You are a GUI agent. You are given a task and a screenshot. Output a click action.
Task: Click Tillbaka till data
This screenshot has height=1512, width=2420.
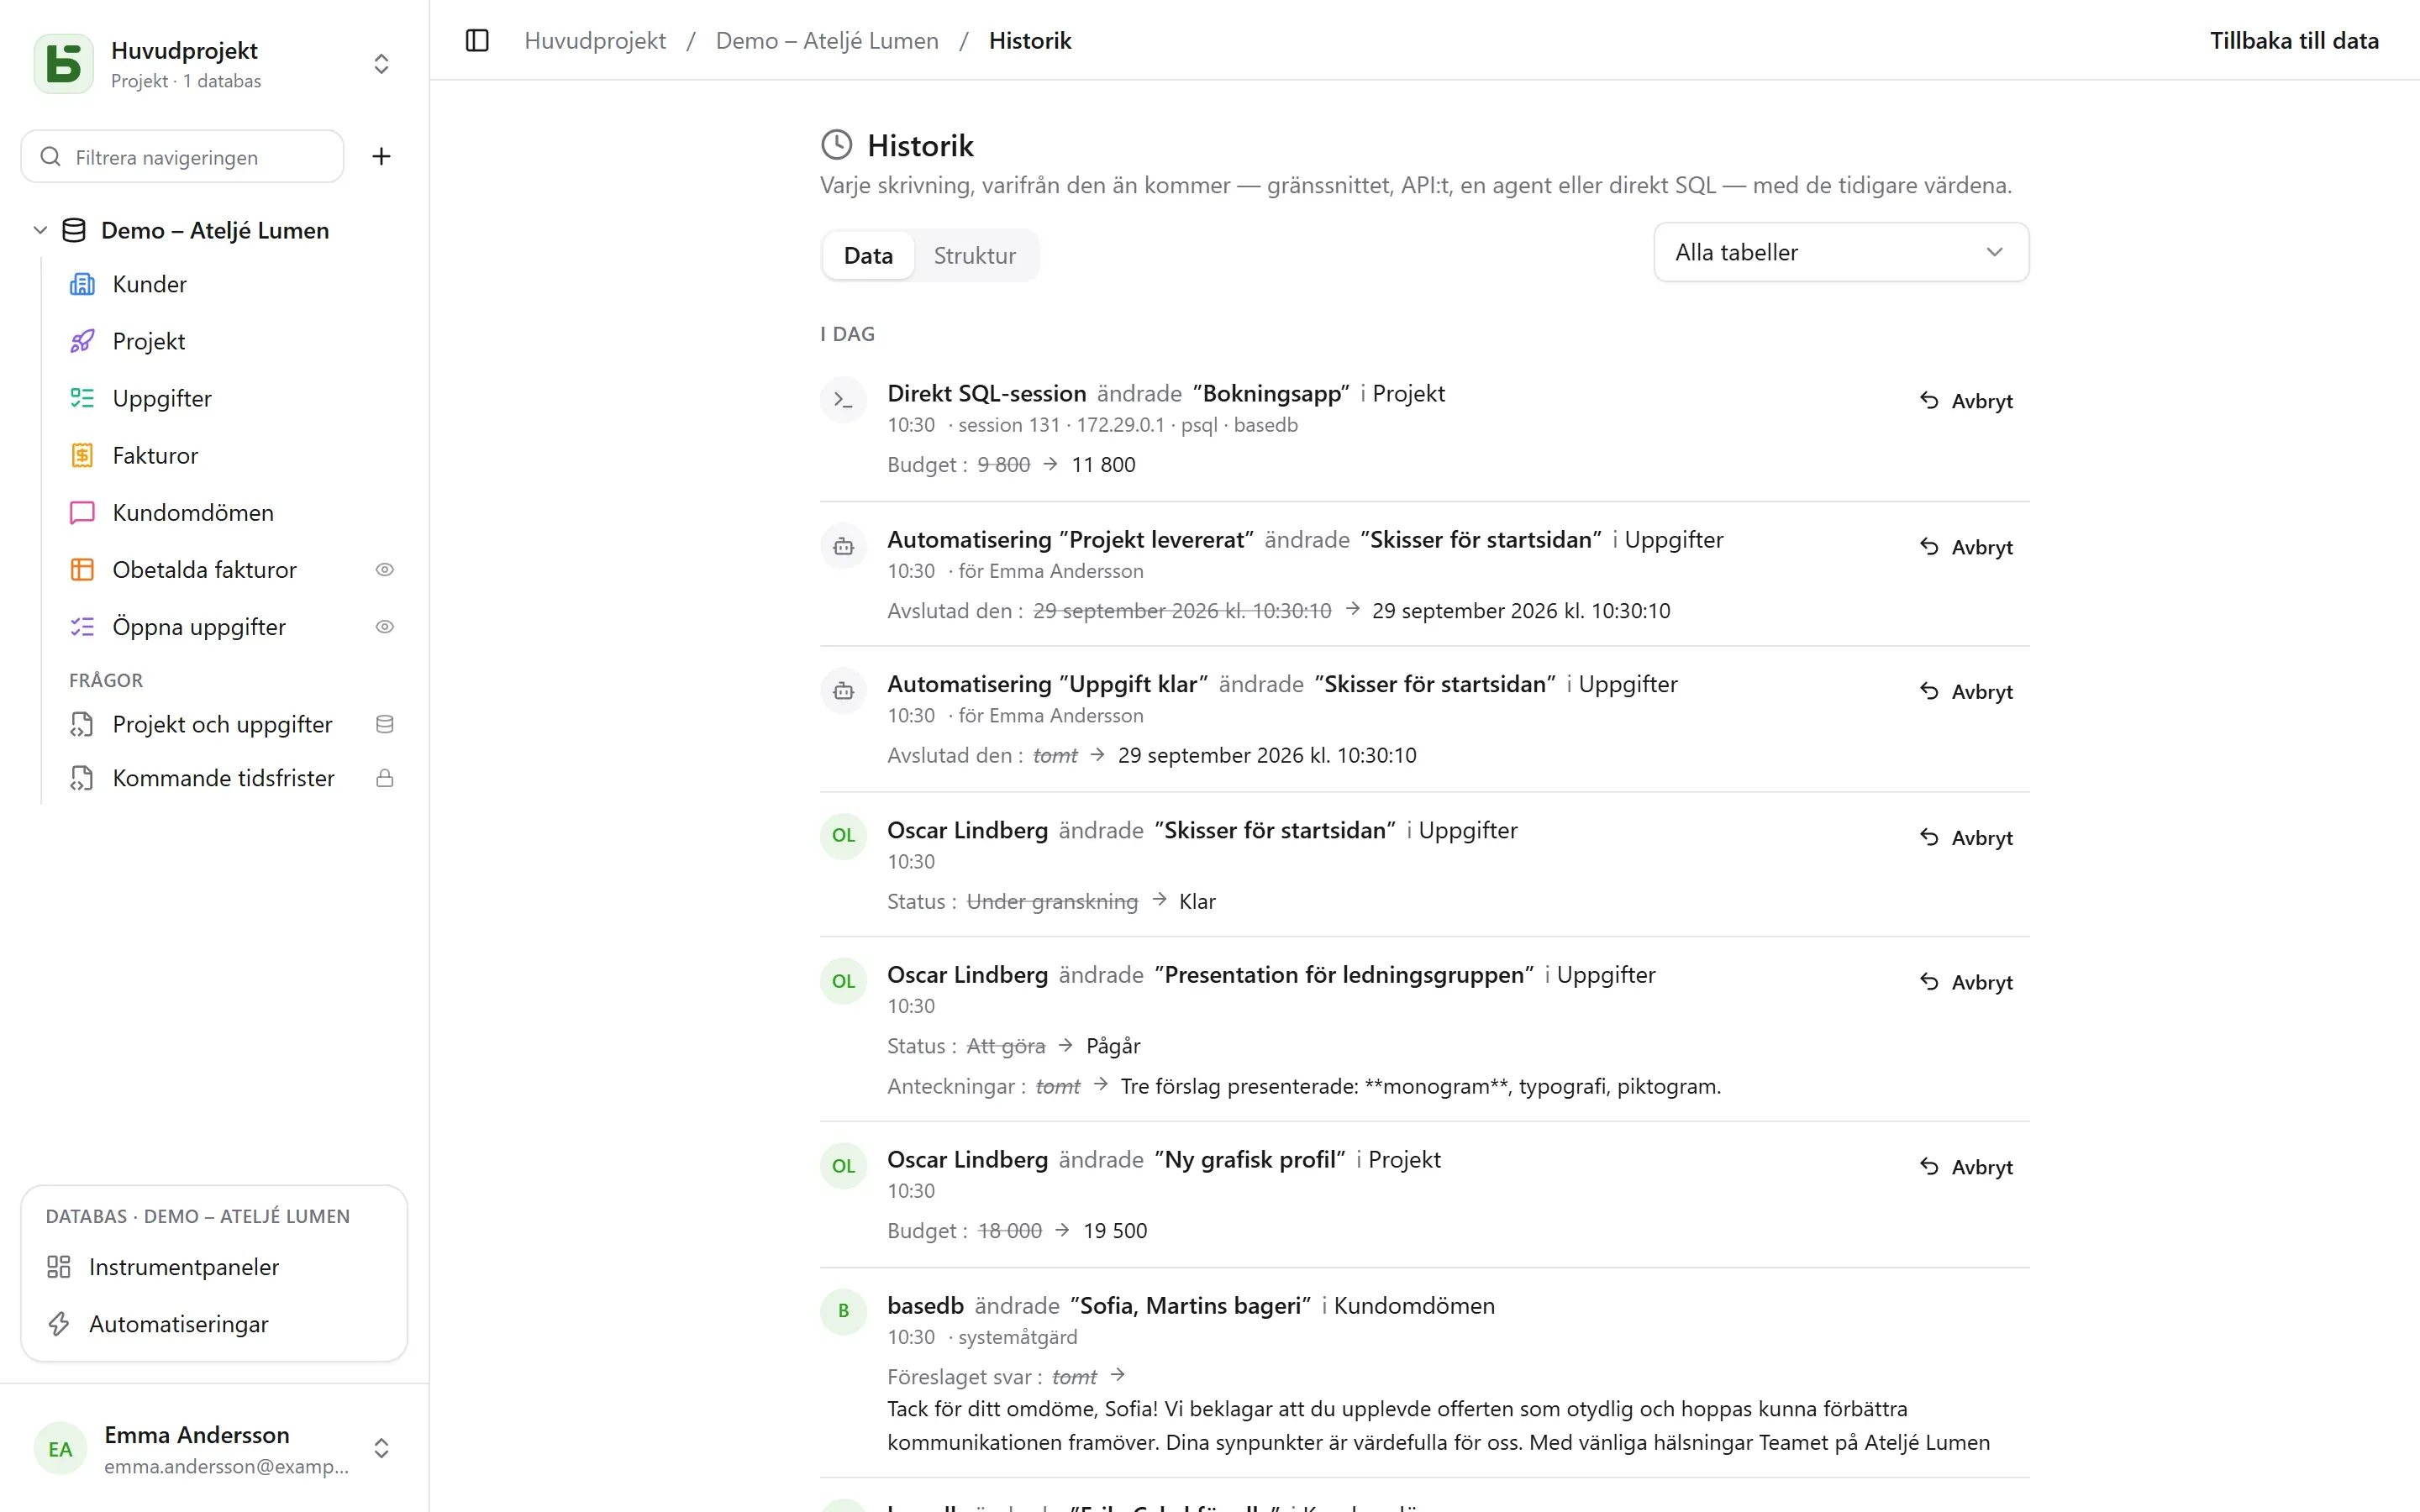click(x=2294, y=41)
